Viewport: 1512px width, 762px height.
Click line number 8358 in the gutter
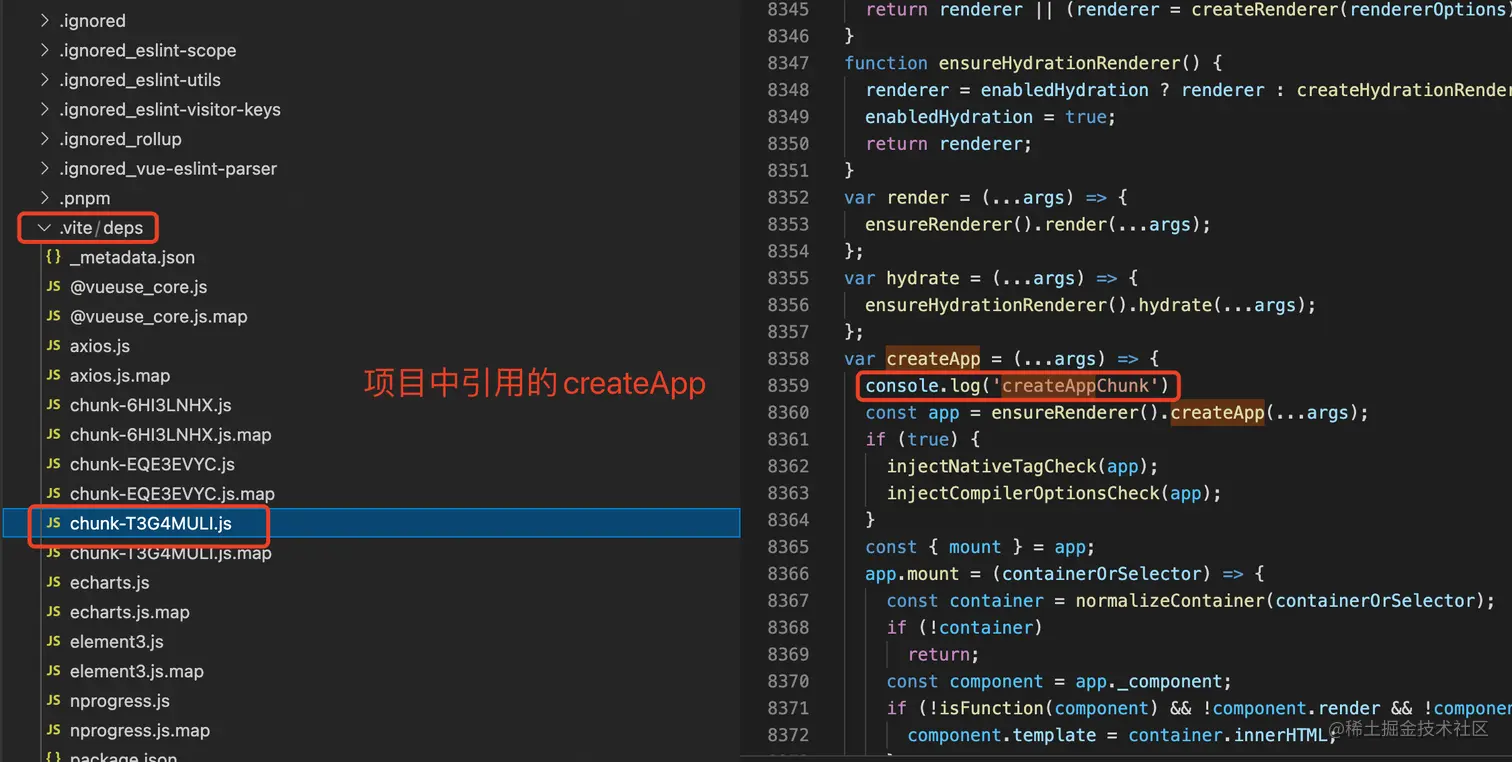tap(788, 359)
